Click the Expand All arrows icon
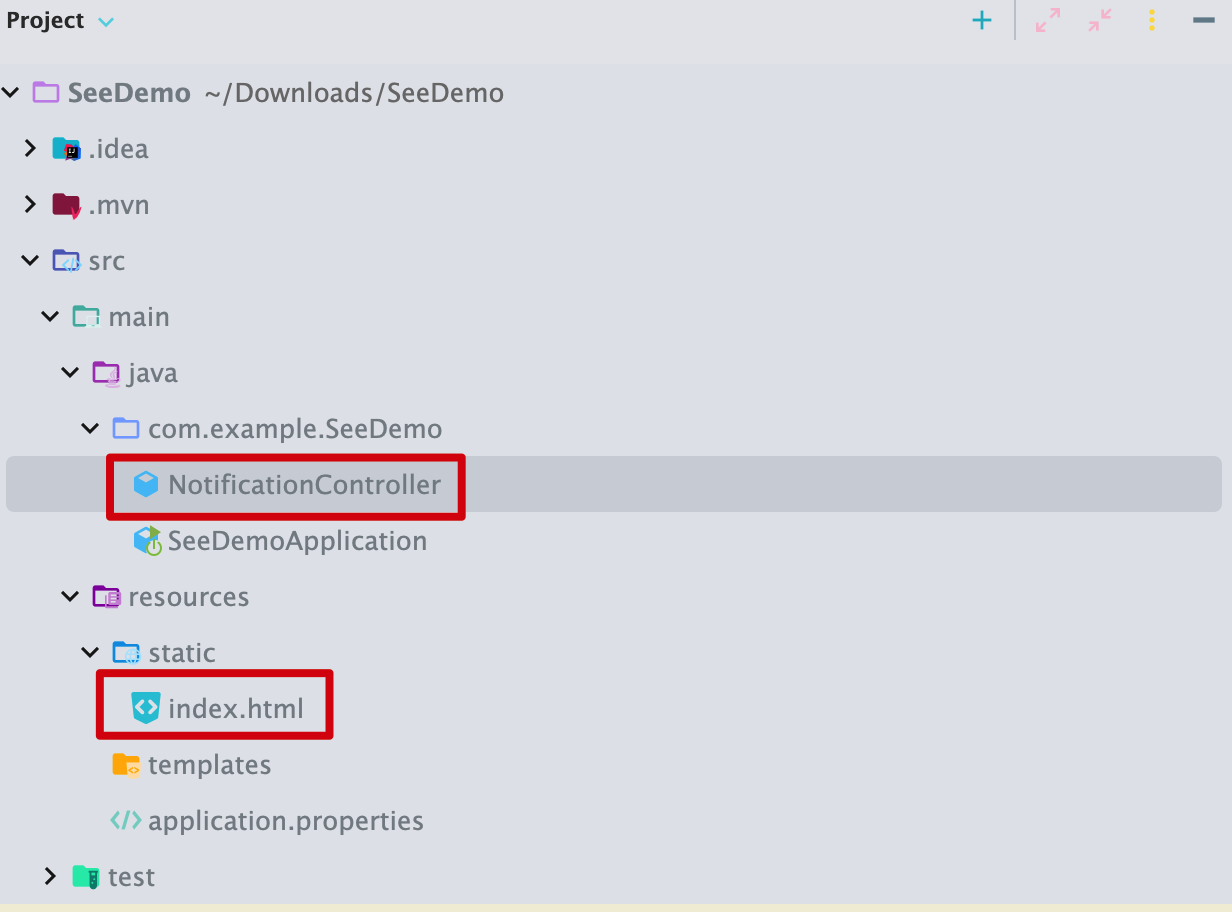Image resolution: width=1232 pixels, height=912 pixels. coord(1047,21)
